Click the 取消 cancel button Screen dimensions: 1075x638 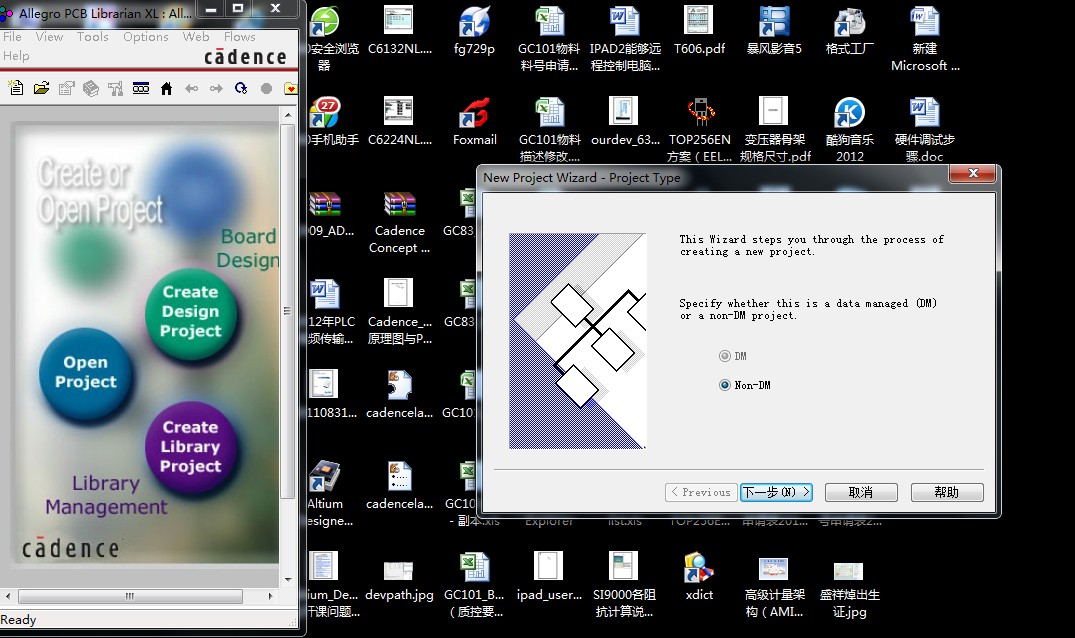pyautogui.click(x=861, y=492)
